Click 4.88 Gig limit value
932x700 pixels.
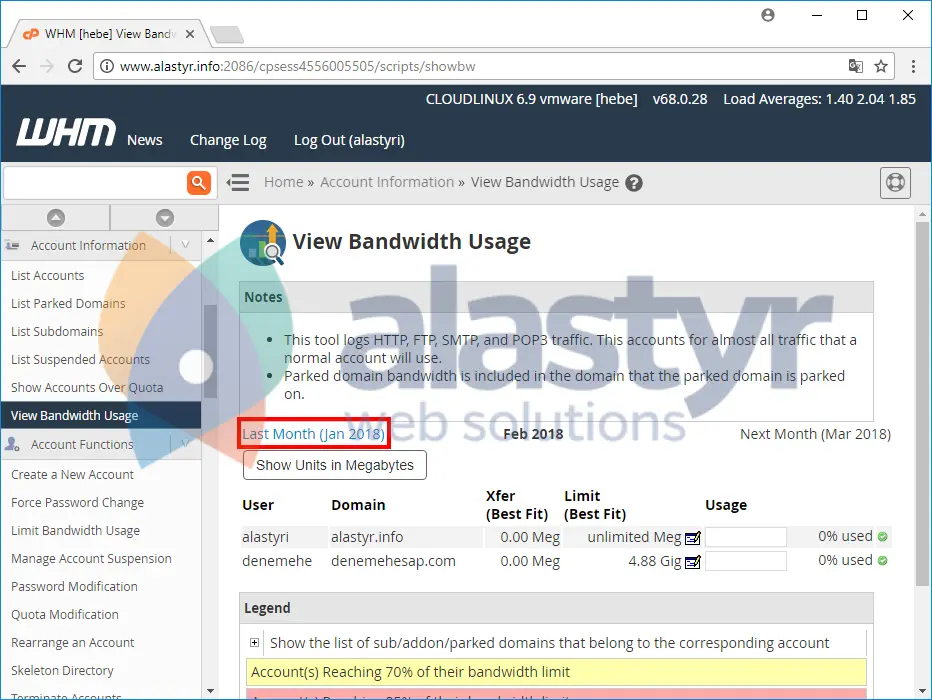(x=655, y=562)
